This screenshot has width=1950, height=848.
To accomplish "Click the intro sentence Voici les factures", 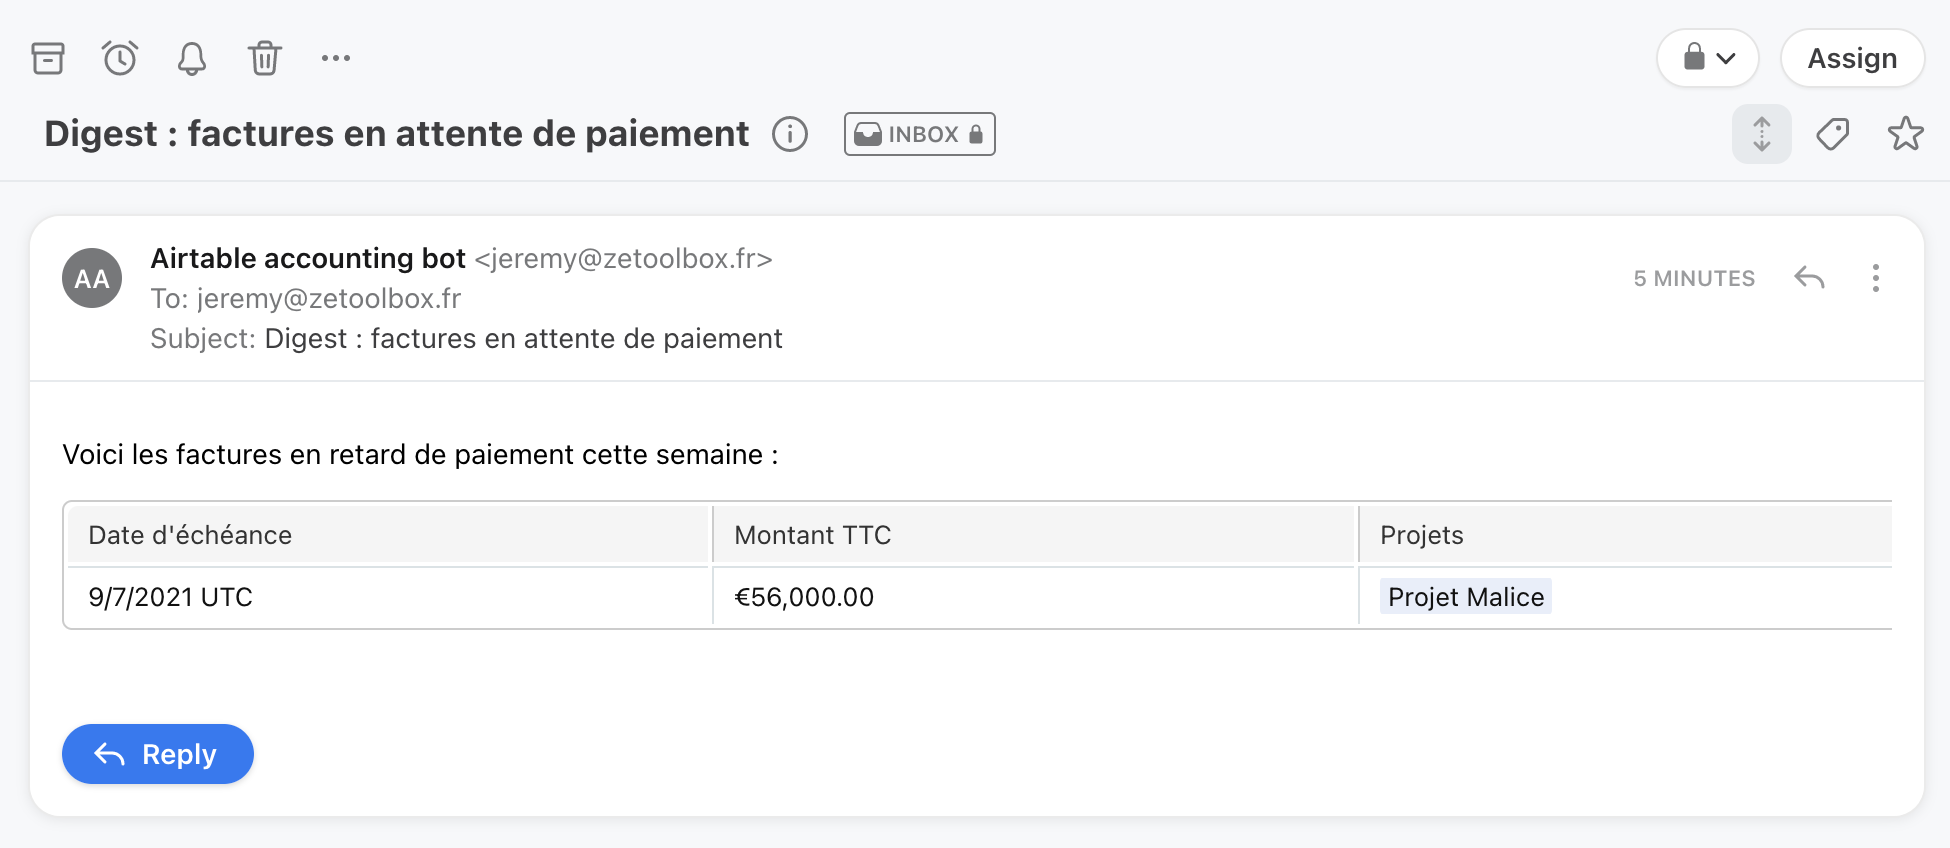I will [x=420, y=455].
